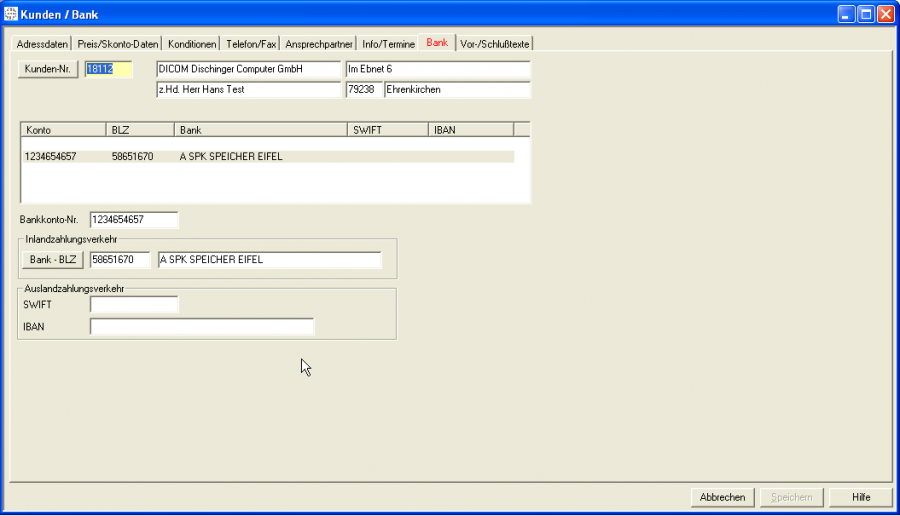The image size is (900, 516).
Task: Go to the Telefon/Fax tab
Action: 251,44
